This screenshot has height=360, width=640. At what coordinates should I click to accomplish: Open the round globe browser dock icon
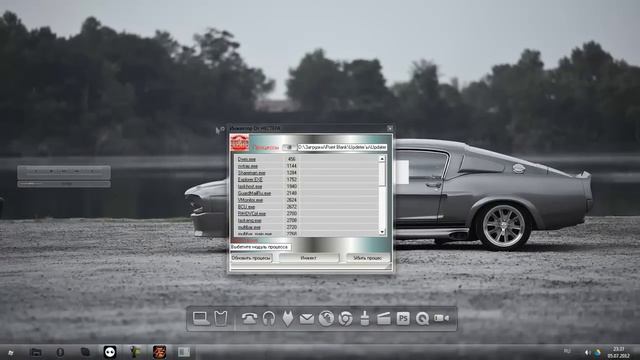pos(326,318)
